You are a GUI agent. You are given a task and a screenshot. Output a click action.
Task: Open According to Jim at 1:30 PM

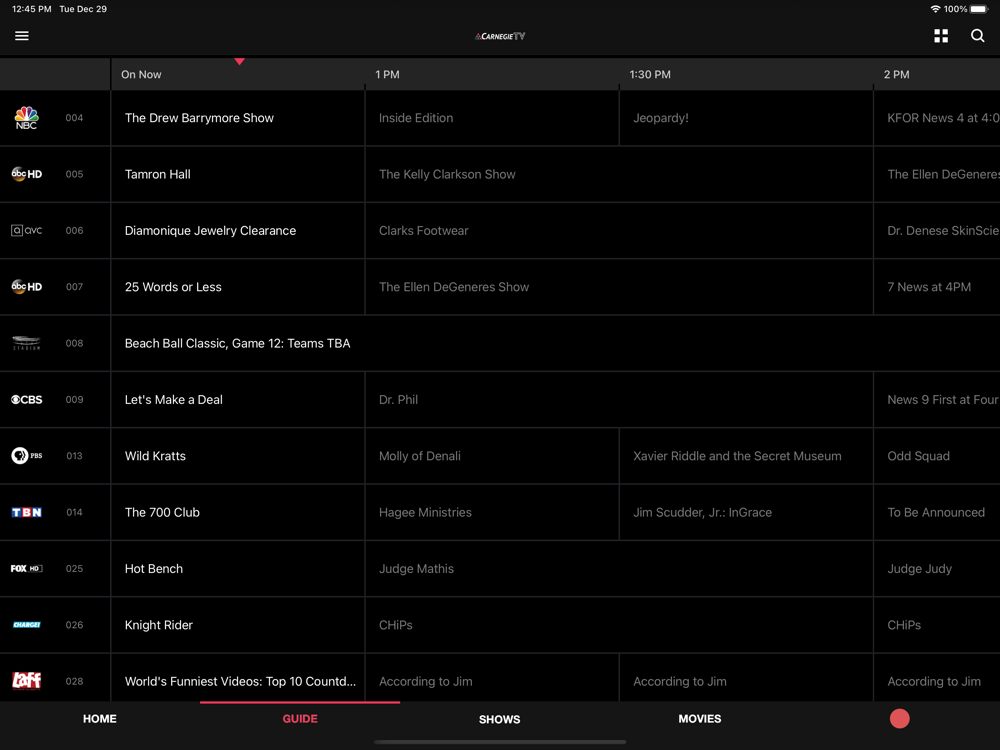point(746,678)
